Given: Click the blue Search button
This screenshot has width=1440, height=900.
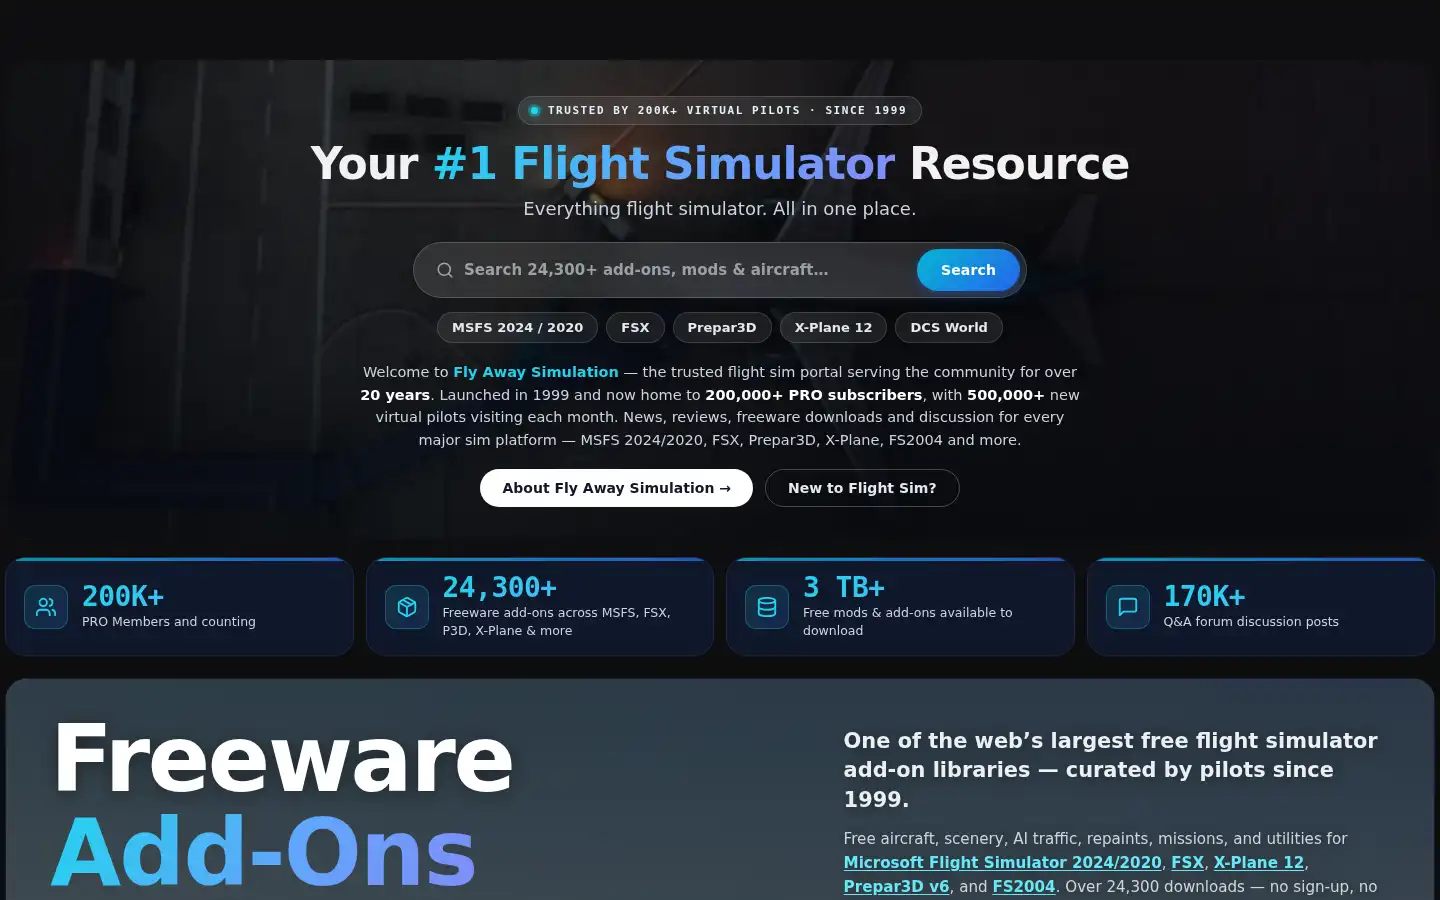Looking at the screenshot, I should [968, 270].
